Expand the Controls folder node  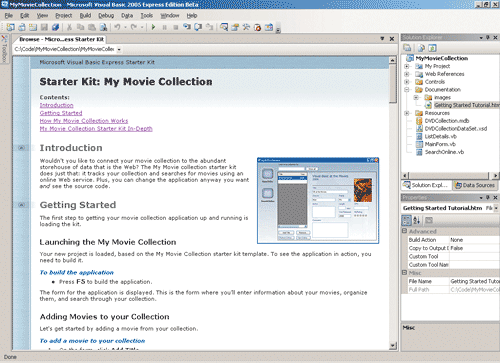point(407,82)
